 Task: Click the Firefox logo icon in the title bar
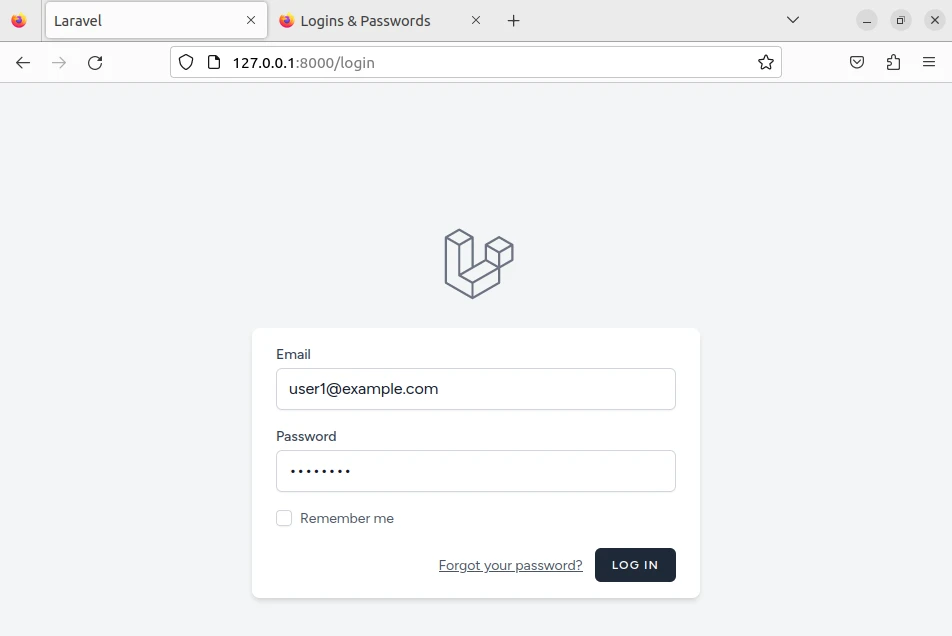tap(18, 20)
